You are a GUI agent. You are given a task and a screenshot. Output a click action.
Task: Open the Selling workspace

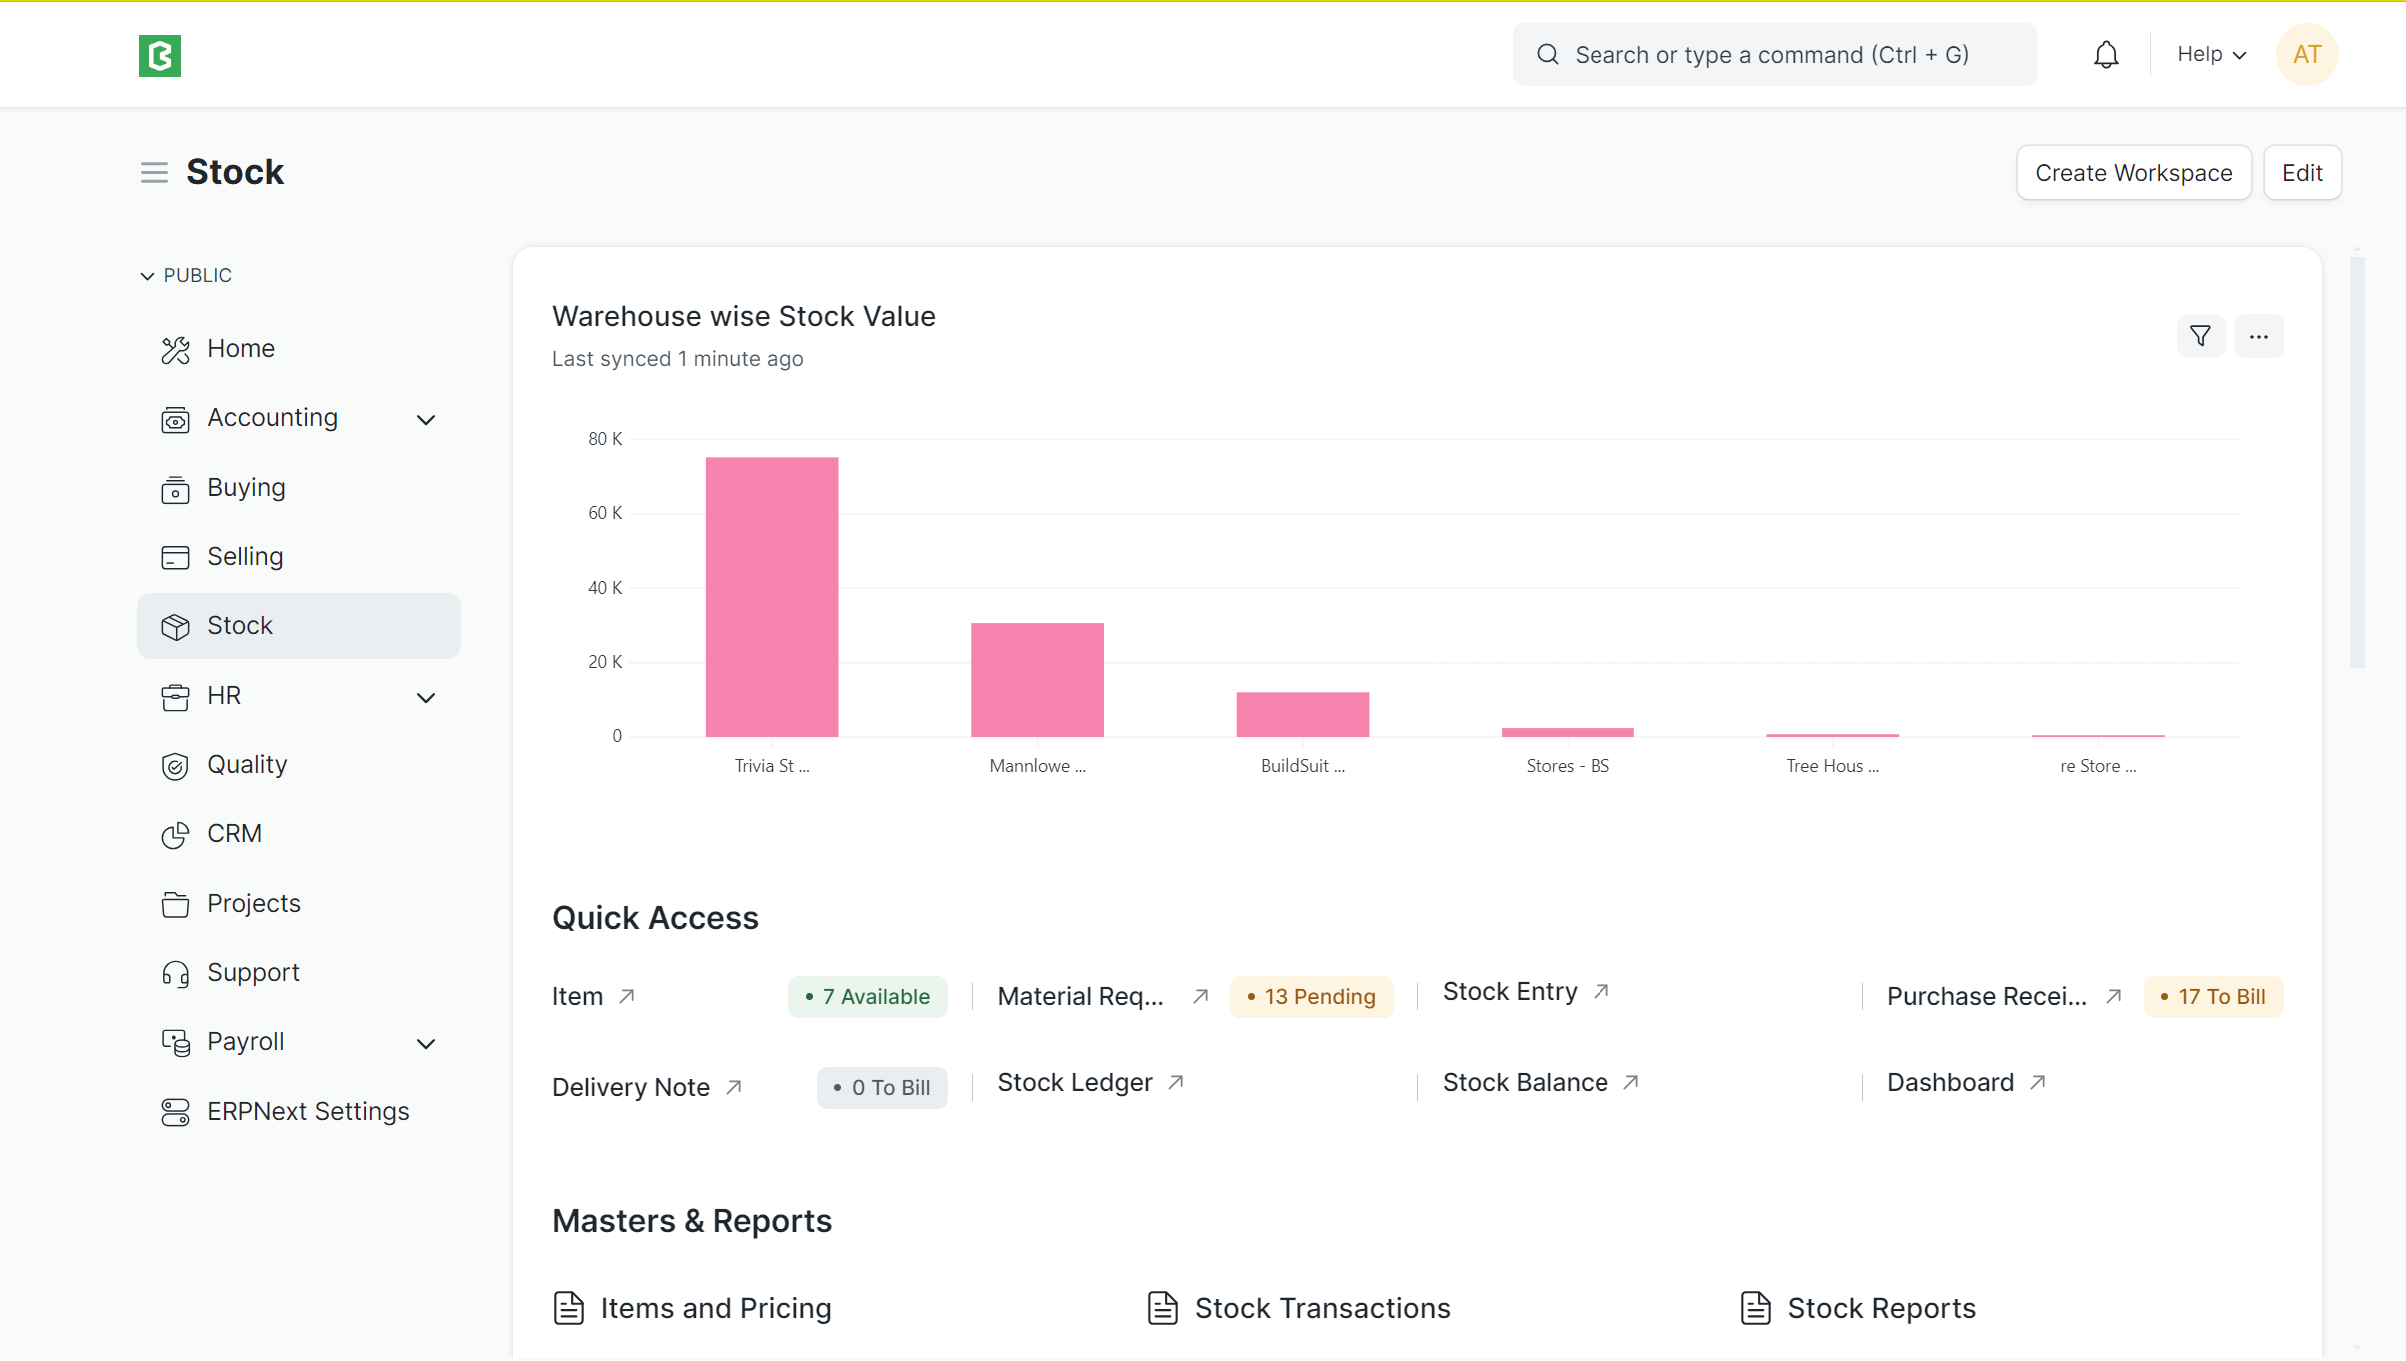tap(244, 556)
